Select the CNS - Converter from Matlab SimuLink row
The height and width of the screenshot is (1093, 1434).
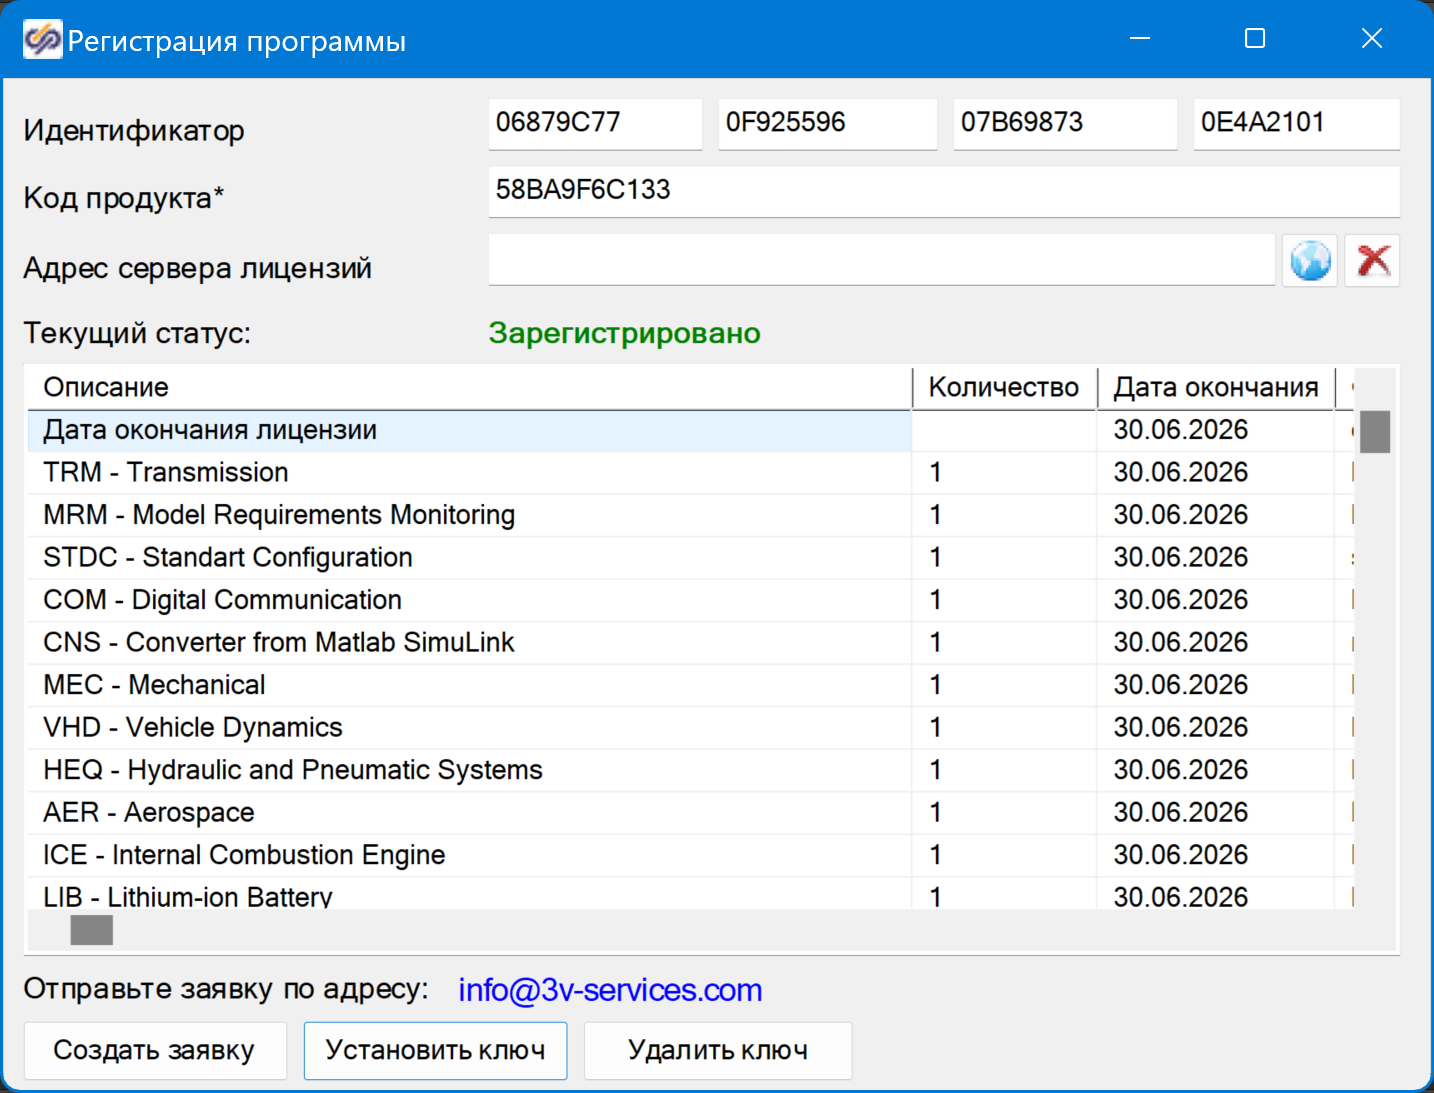tap(278, 643)
